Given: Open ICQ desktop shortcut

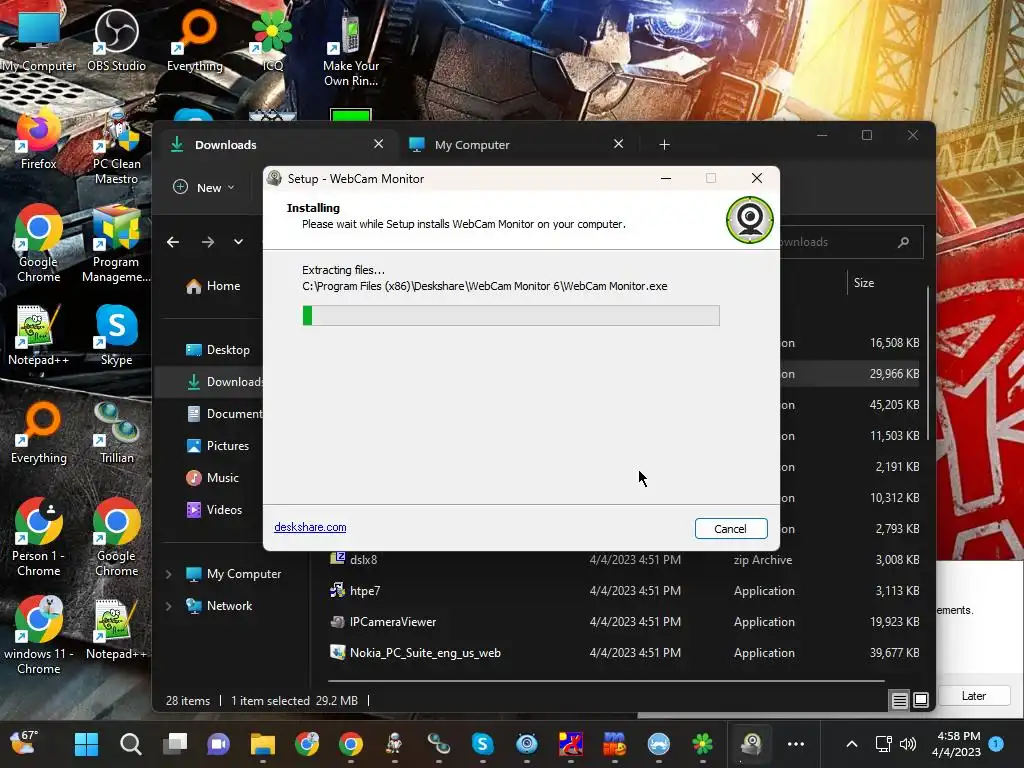Looking at the screenshot, I should point(272,40).
